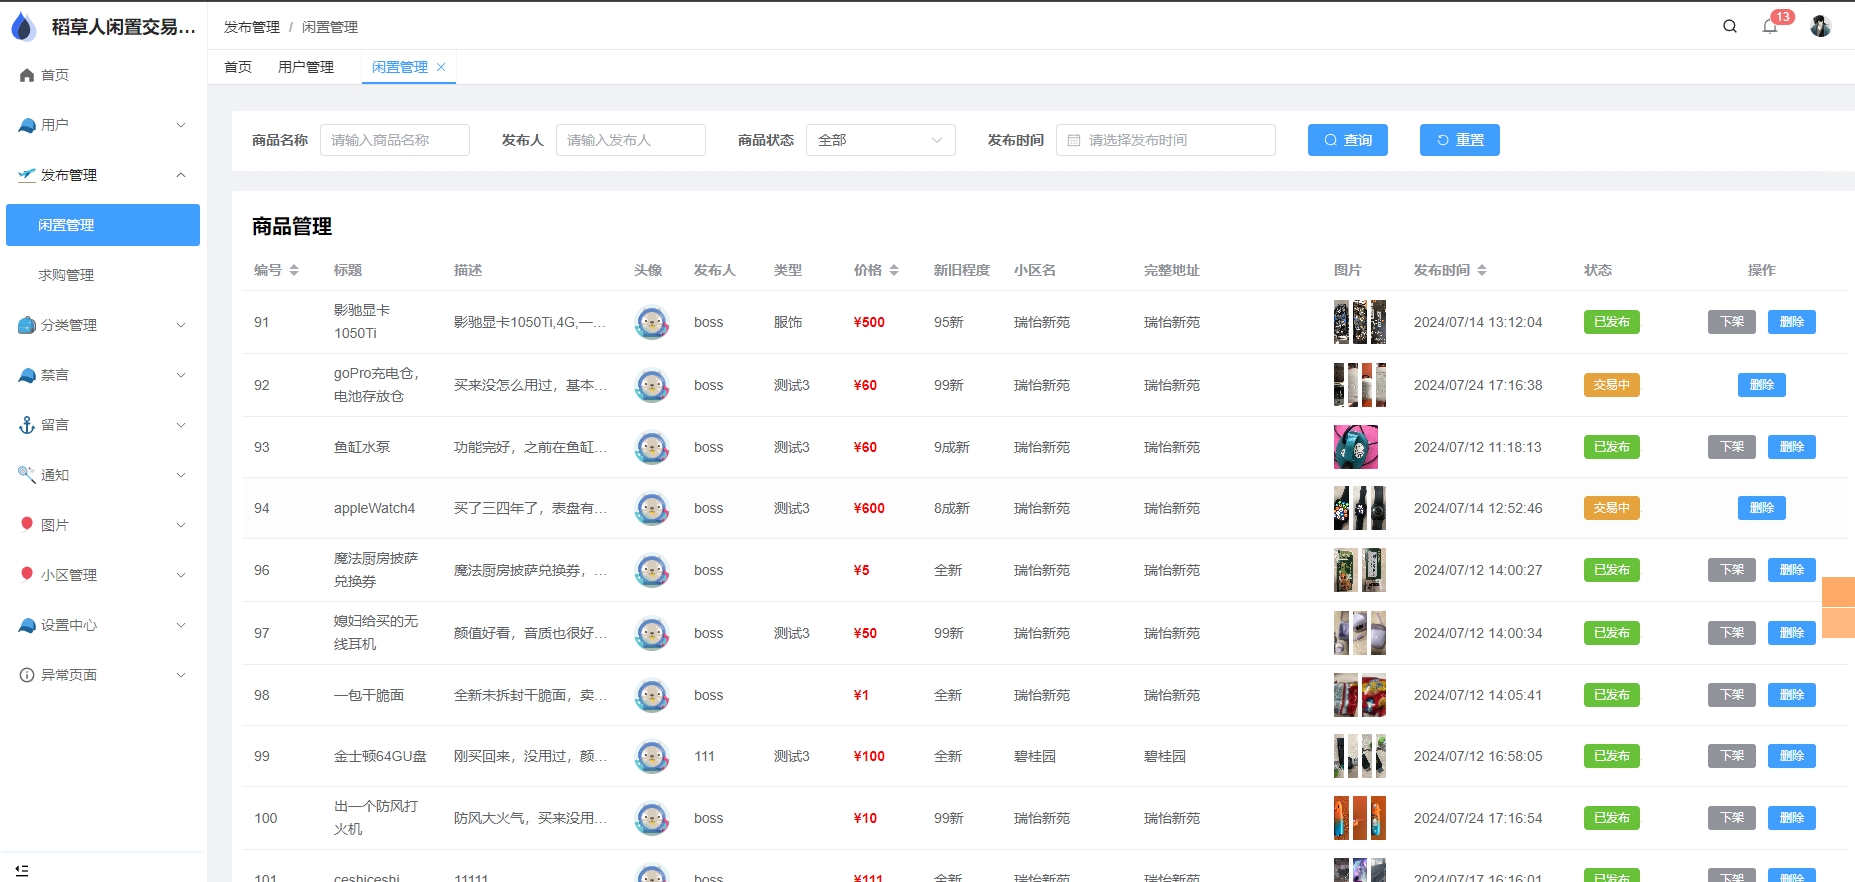The height and width of the screenshot is (882, 1855).
Task: Click the orange floating widget at right edge
Action: pos(1838,607)
